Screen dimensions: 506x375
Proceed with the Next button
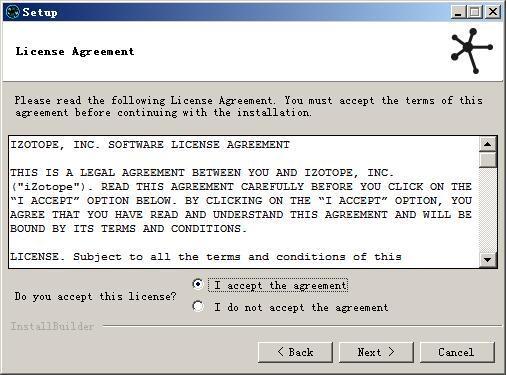click(376, 352)
